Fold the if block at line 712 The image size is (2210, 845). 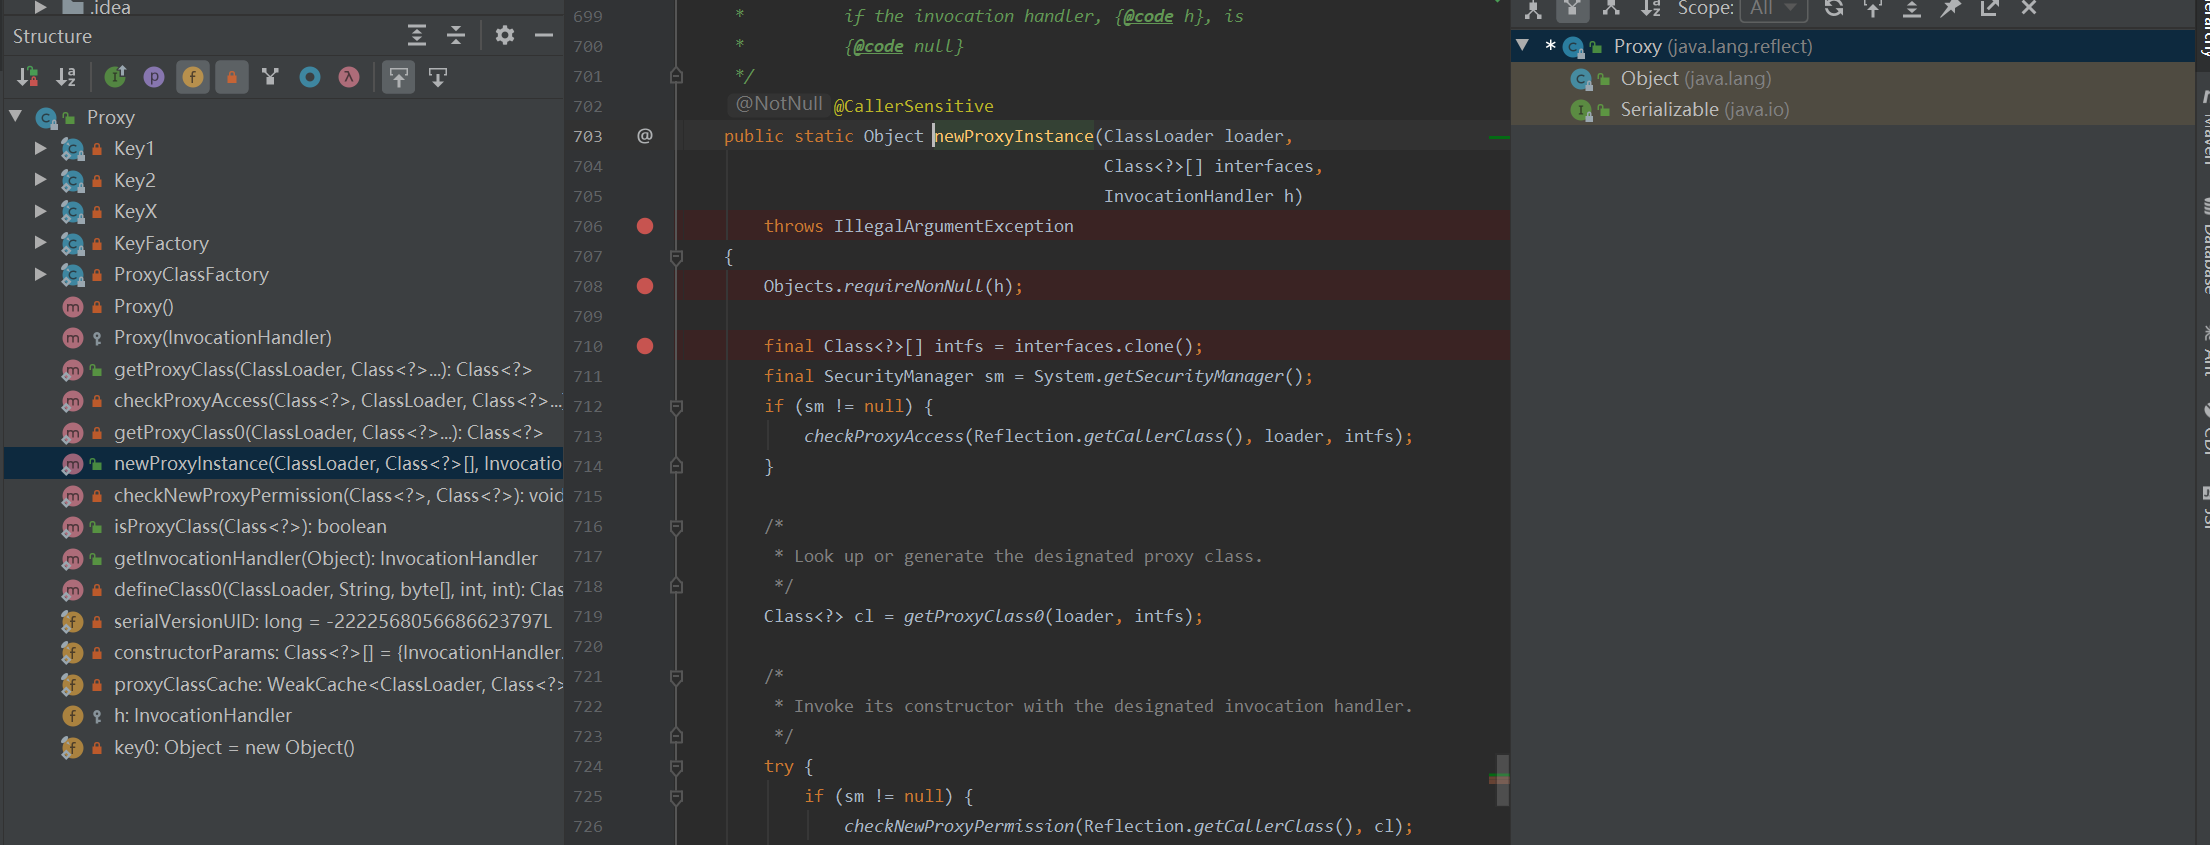pyautogui.click(x=676, y=407)
